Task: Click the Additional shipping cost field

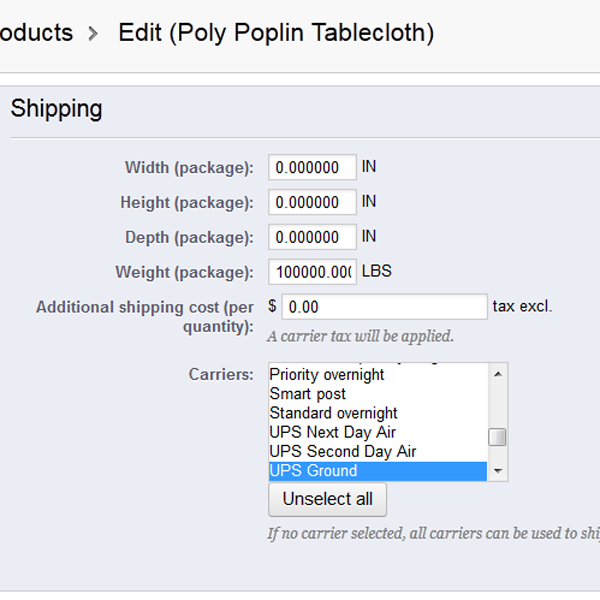Action: 384,307
